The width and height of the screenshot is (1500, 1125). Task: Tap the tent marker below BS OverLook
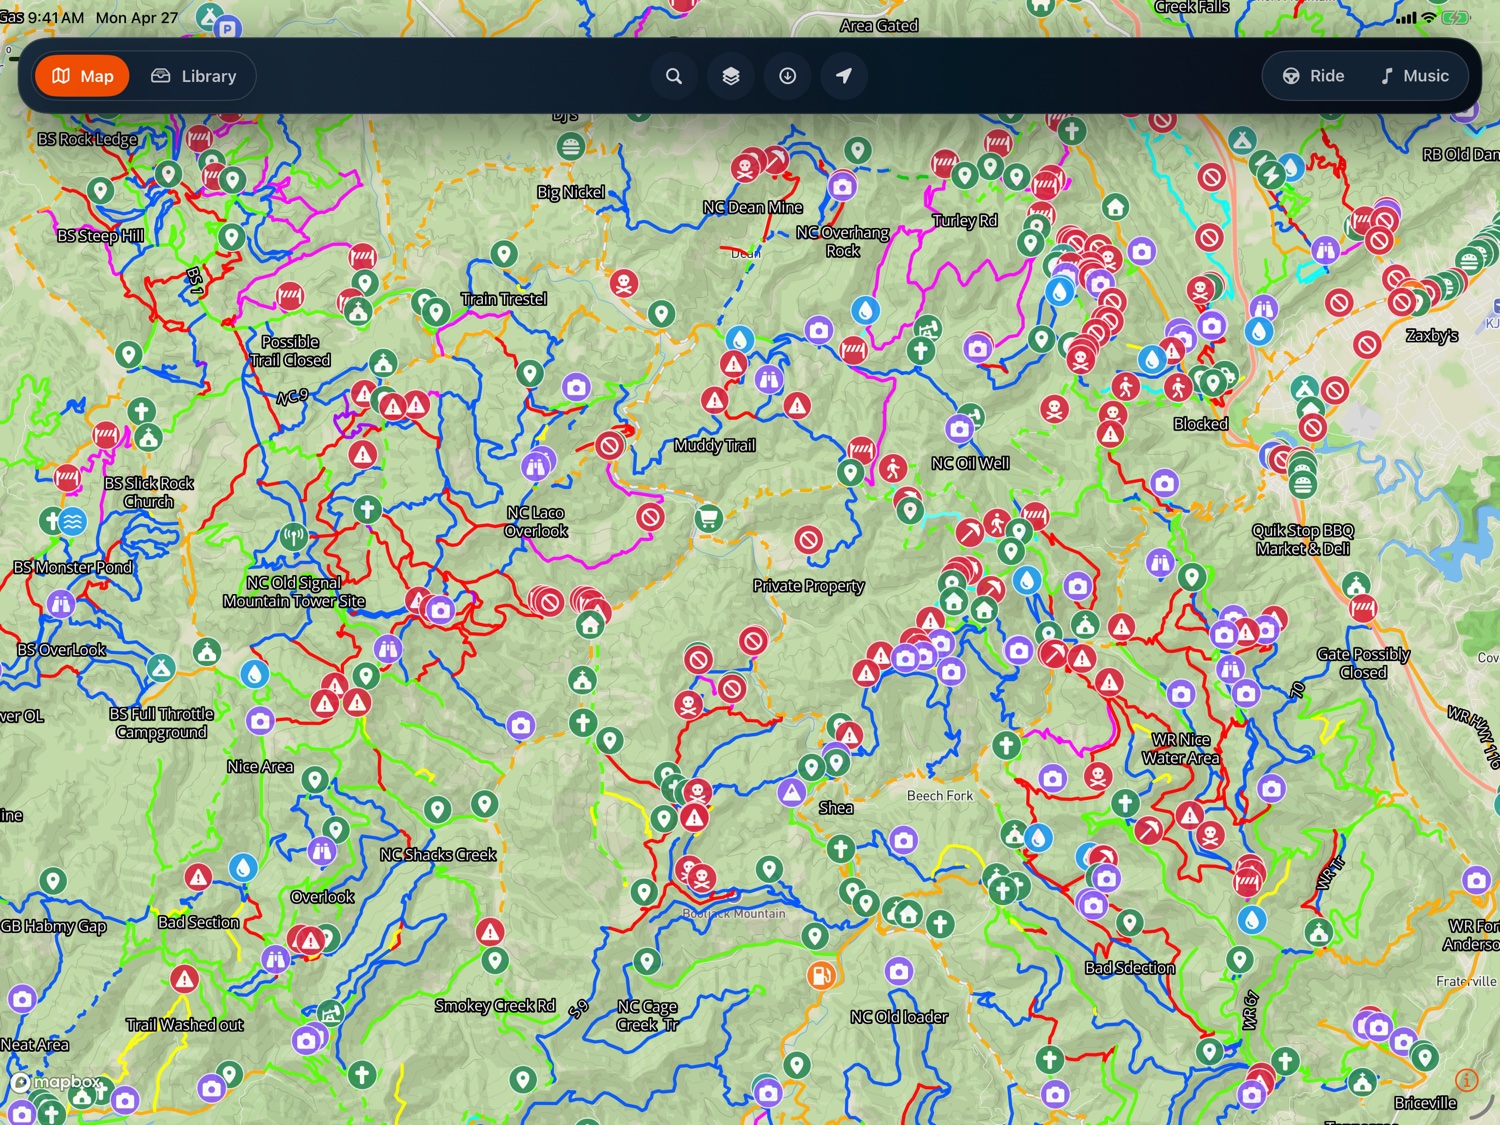point(160,668)
